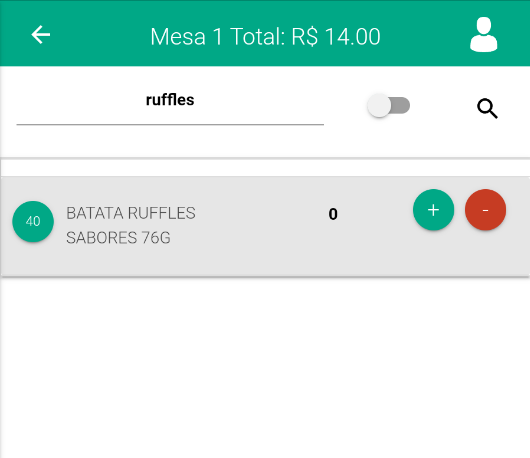Tap the magnifier search icon
This screenshot has width=530, height=458.
click(487, 109)
